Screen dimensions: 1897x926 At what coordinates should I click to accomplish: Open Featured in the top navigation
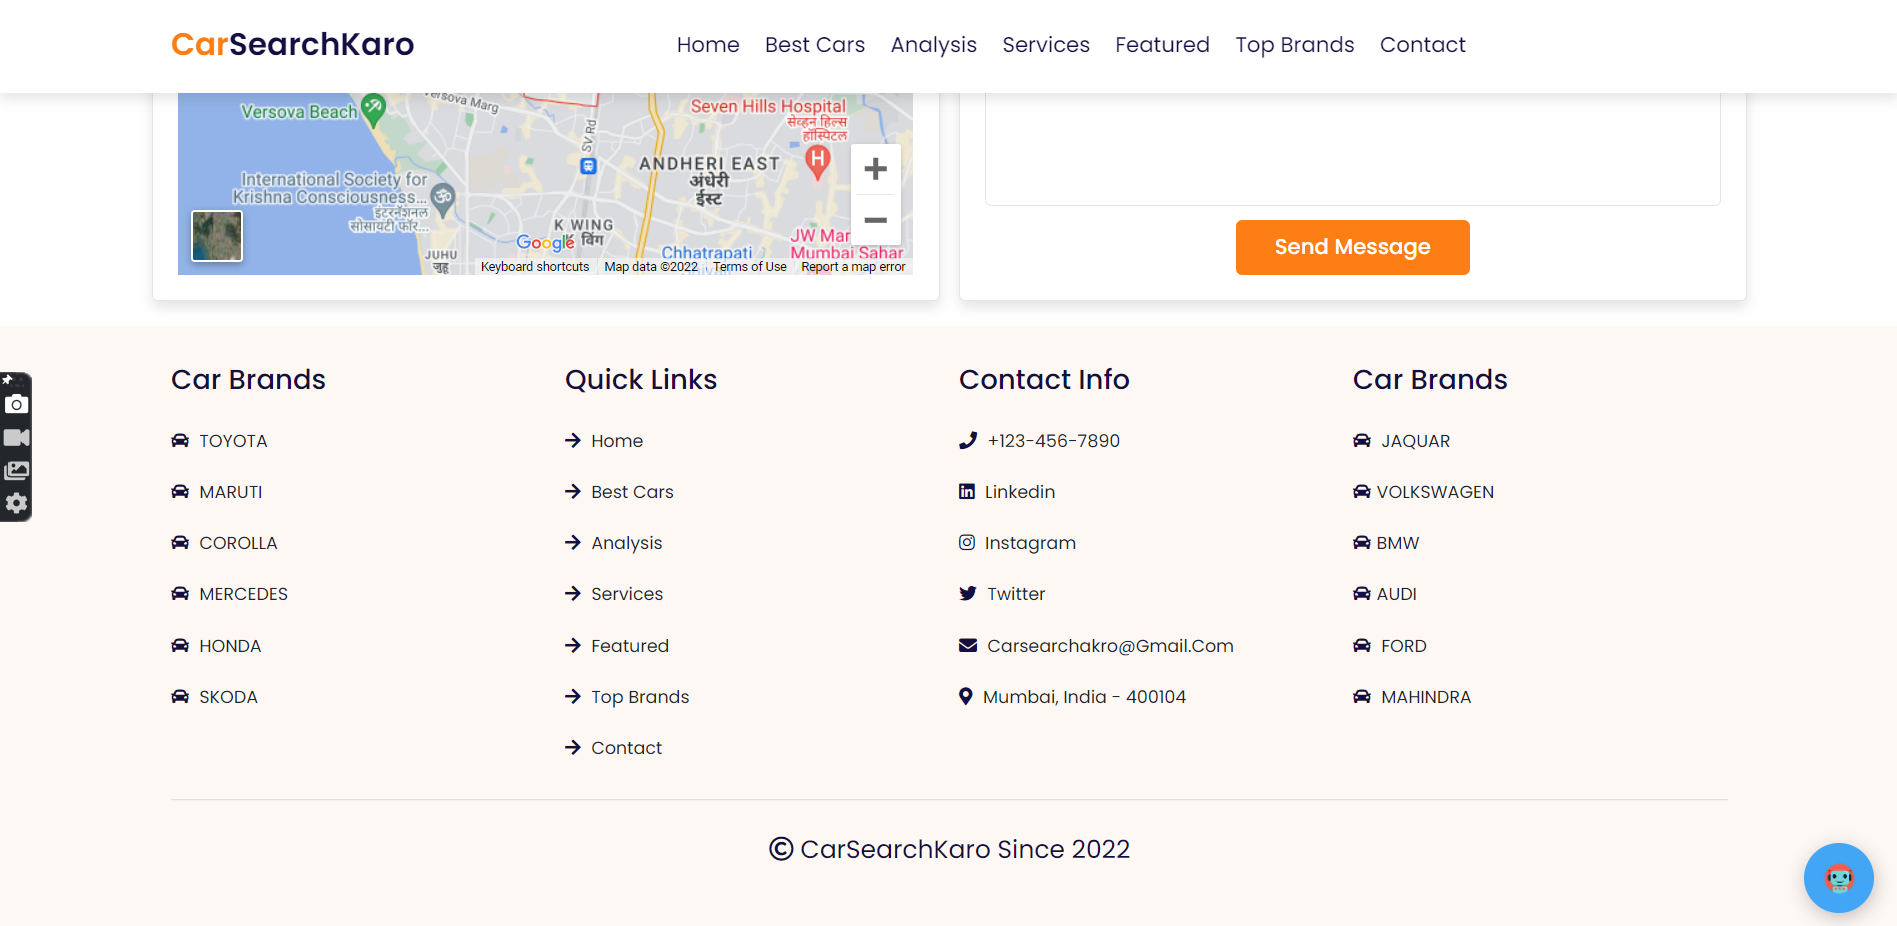tap(1162, 45)
